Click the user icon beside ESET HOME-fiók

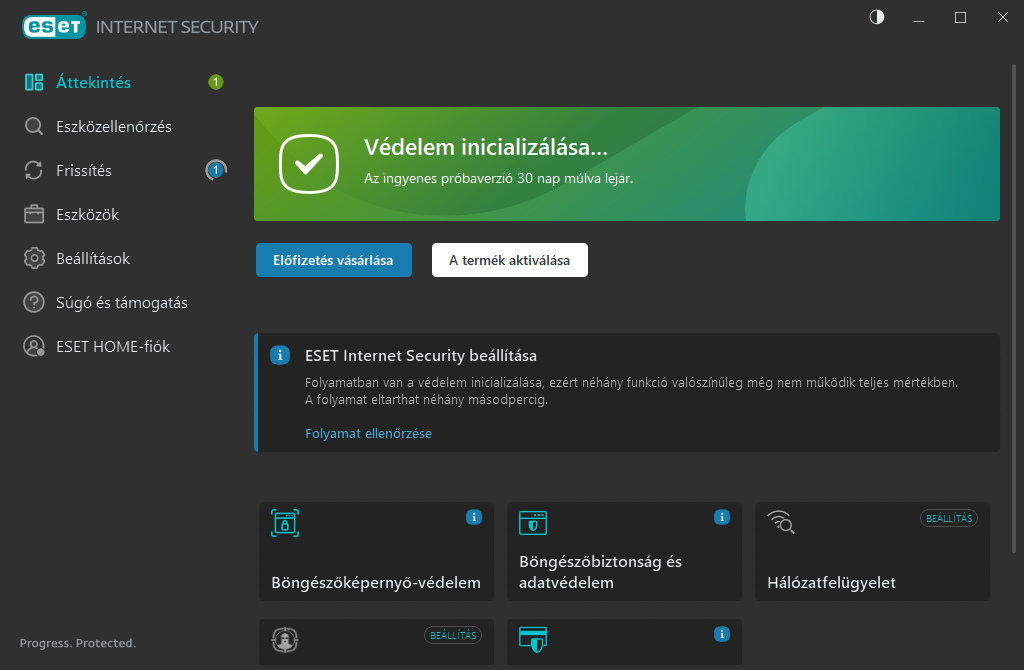pyautogui.click(x=34, y=346)
